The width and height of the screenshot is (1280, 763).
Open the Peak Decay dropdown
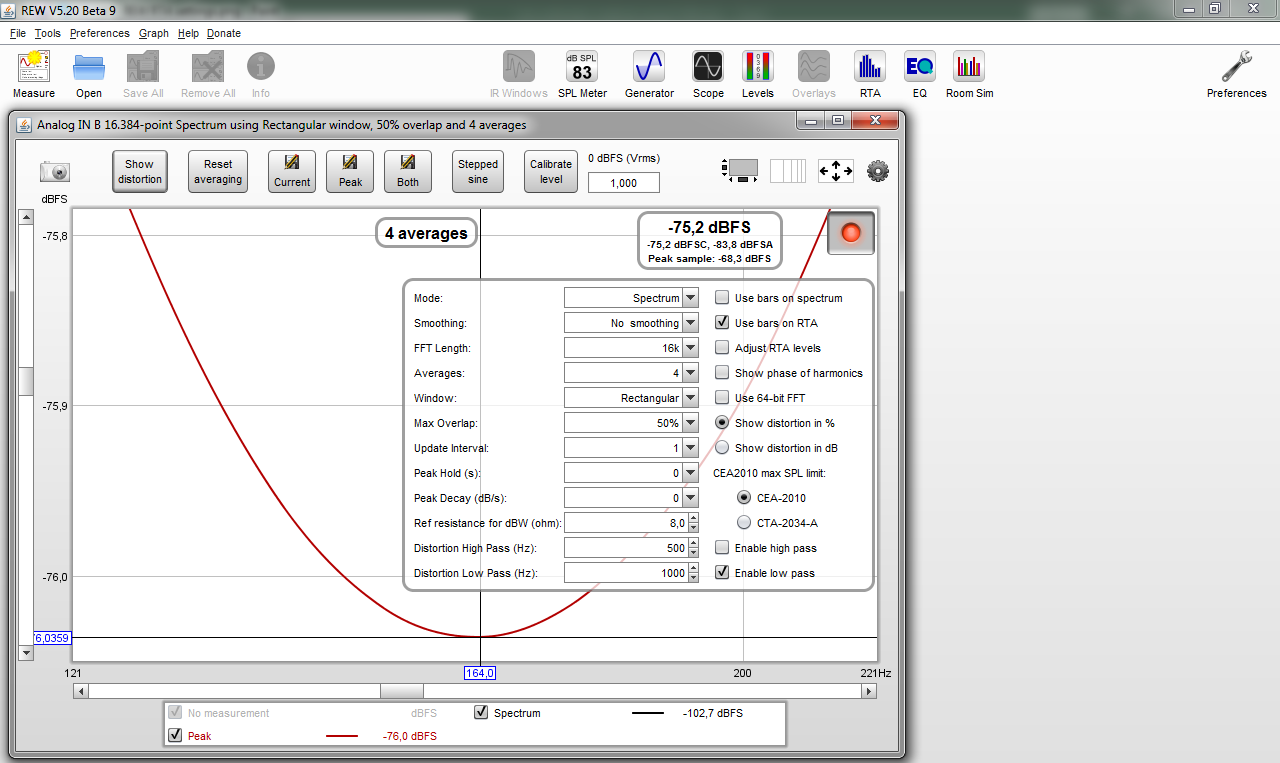[x=690, y=498]
